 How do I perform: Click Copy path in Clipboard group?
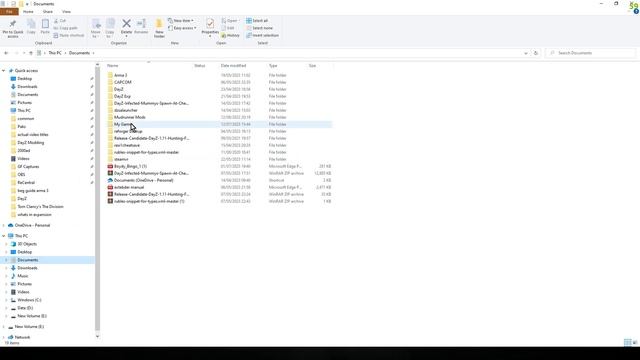tap(65, 28)
